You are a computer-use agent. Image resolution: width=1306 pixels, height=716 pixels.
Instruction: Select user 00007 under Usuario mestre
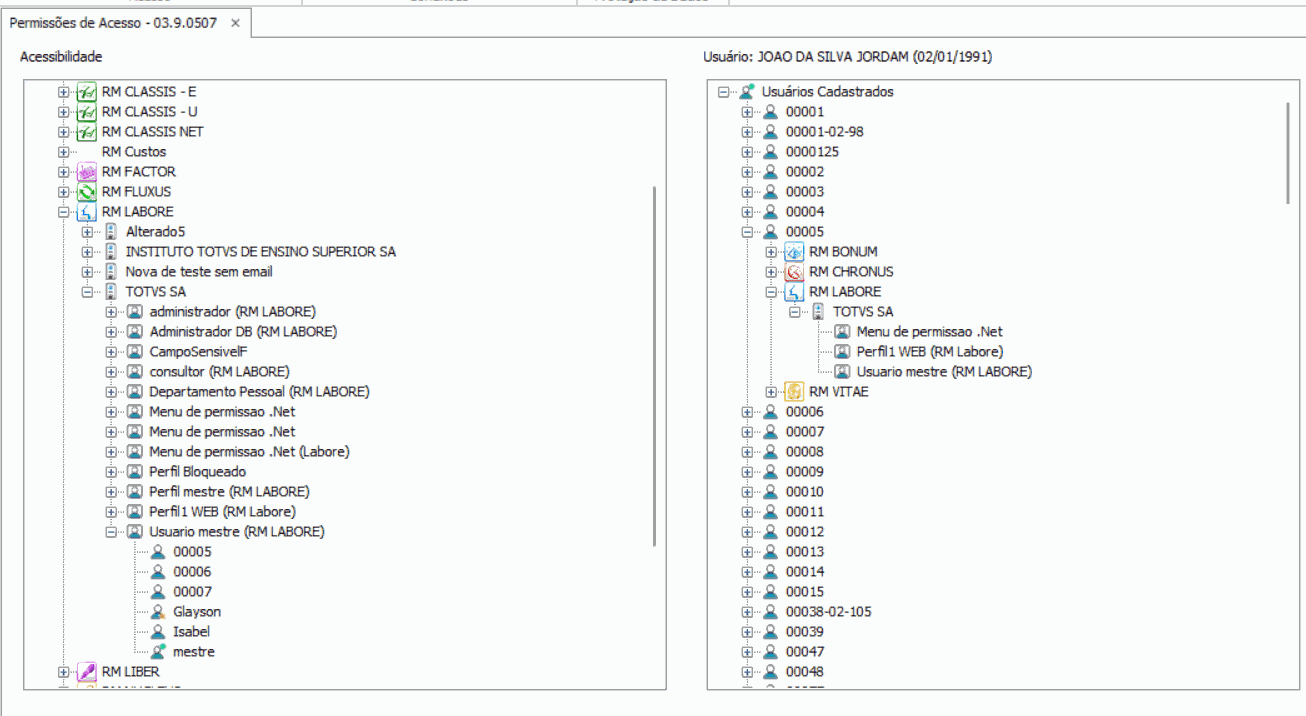coord(192,592)
